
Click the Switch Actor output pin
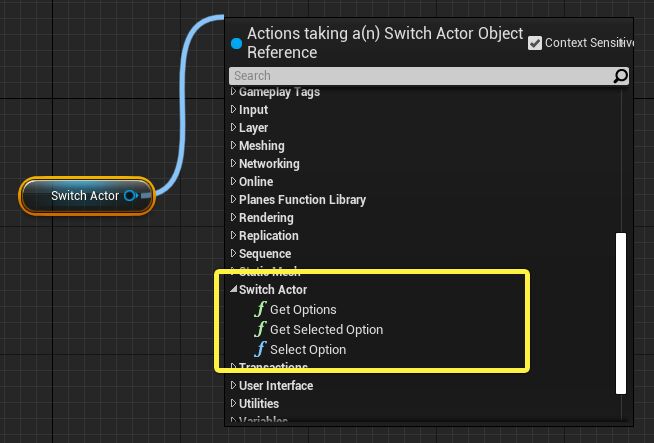(x=131, y=196)
